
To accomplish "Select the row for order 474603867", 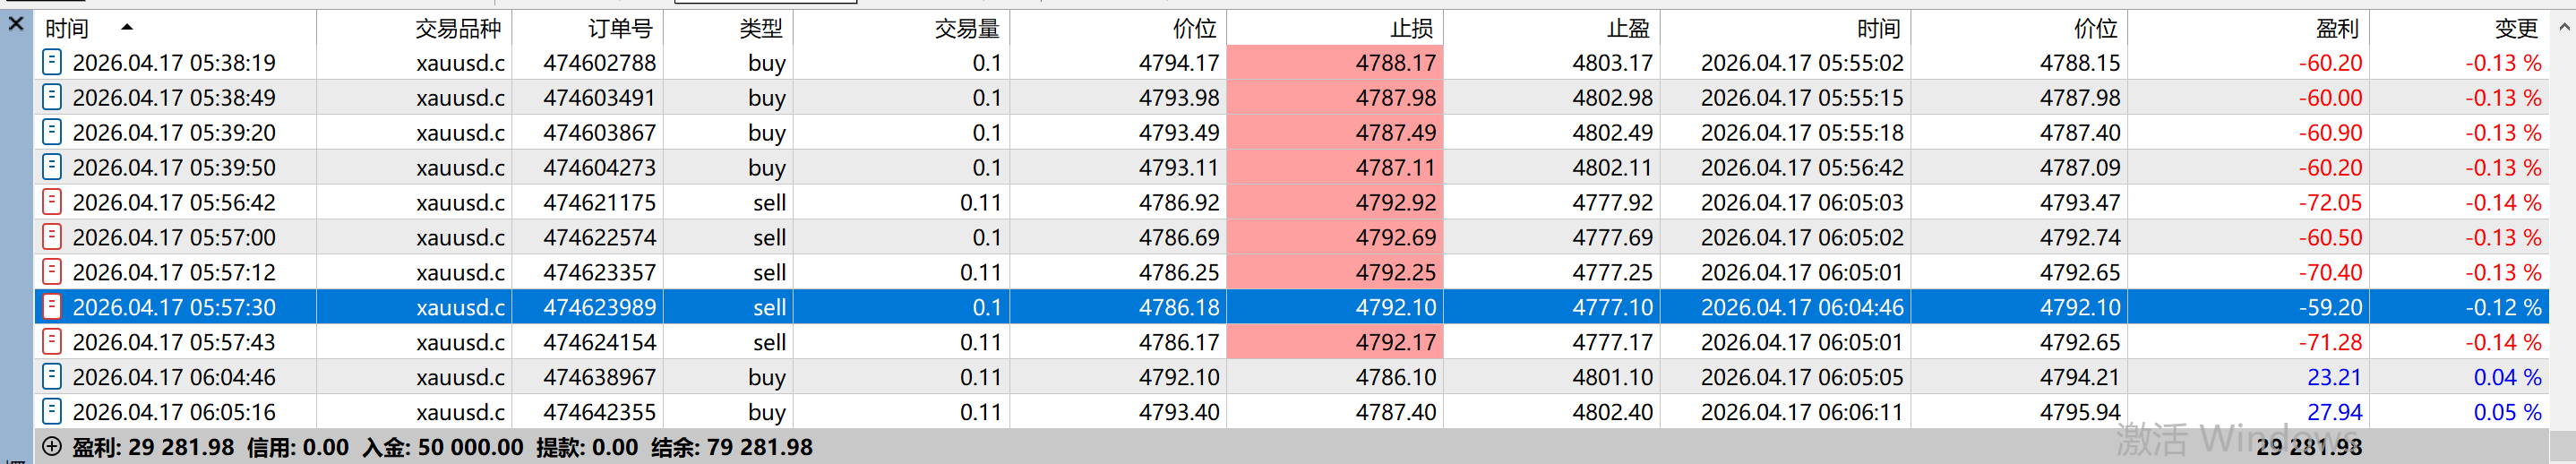I will click(599, 132).
